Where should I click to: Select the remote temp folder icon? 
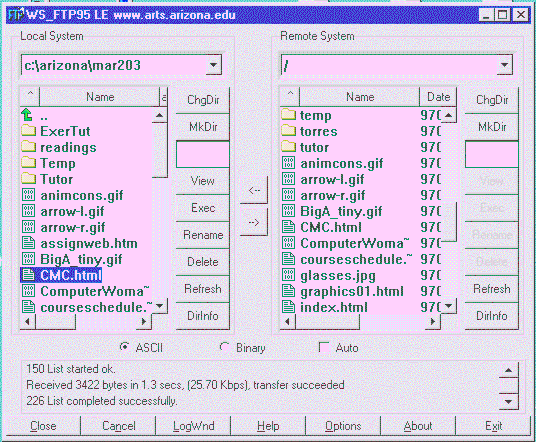coord(289,115)
